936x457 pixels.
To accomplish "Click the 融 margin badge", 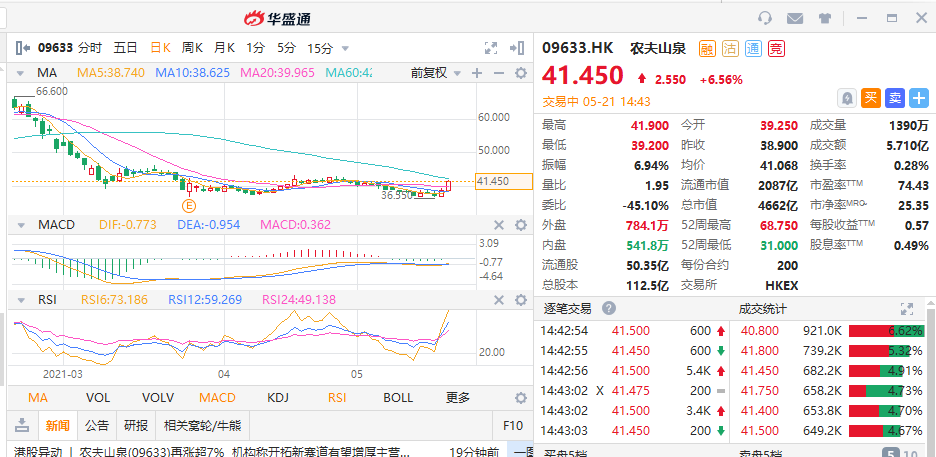I will pyautogui.click(x=707, y=48).
